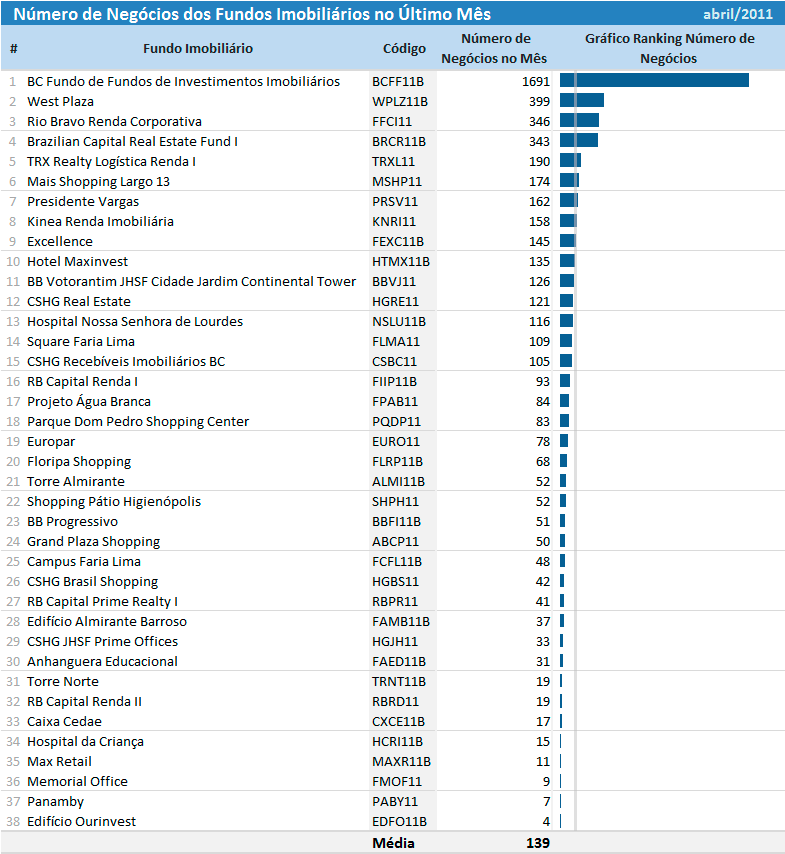Click the code PQDP11
Image resolution: width=785 pixels, height=854 pixels.
click(x=397, y=422)
